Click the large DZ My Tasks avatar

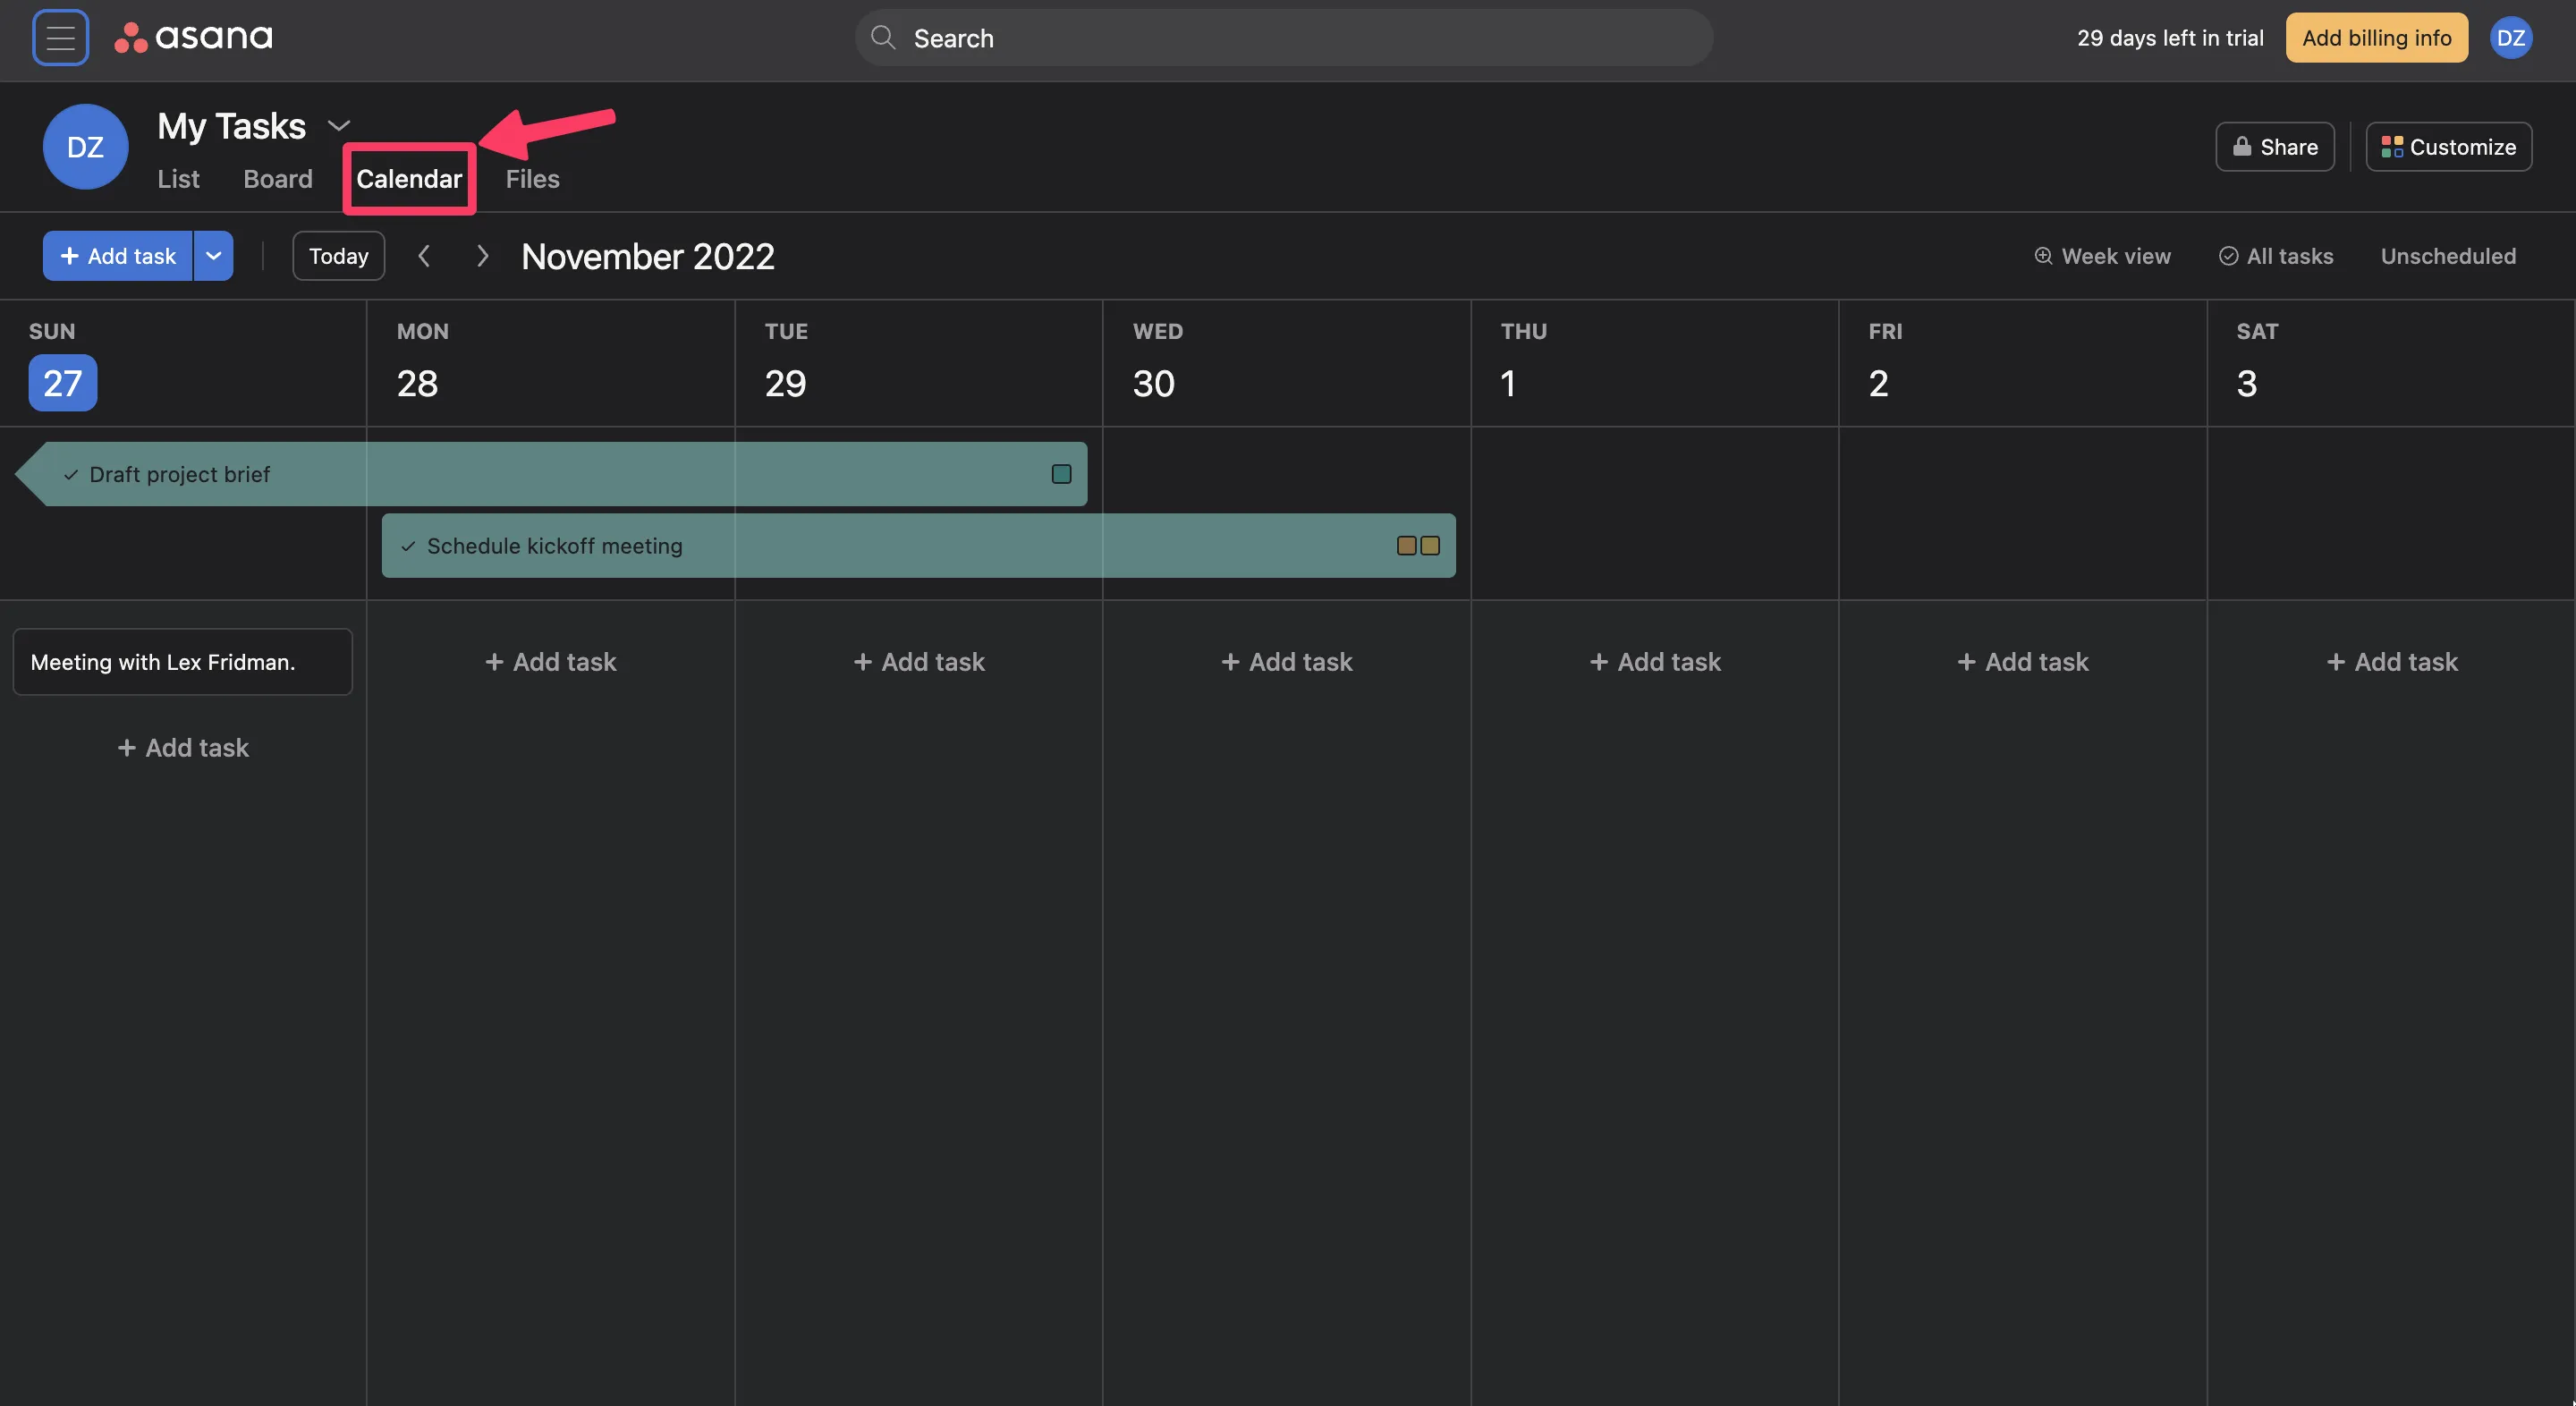pos(85,147)
